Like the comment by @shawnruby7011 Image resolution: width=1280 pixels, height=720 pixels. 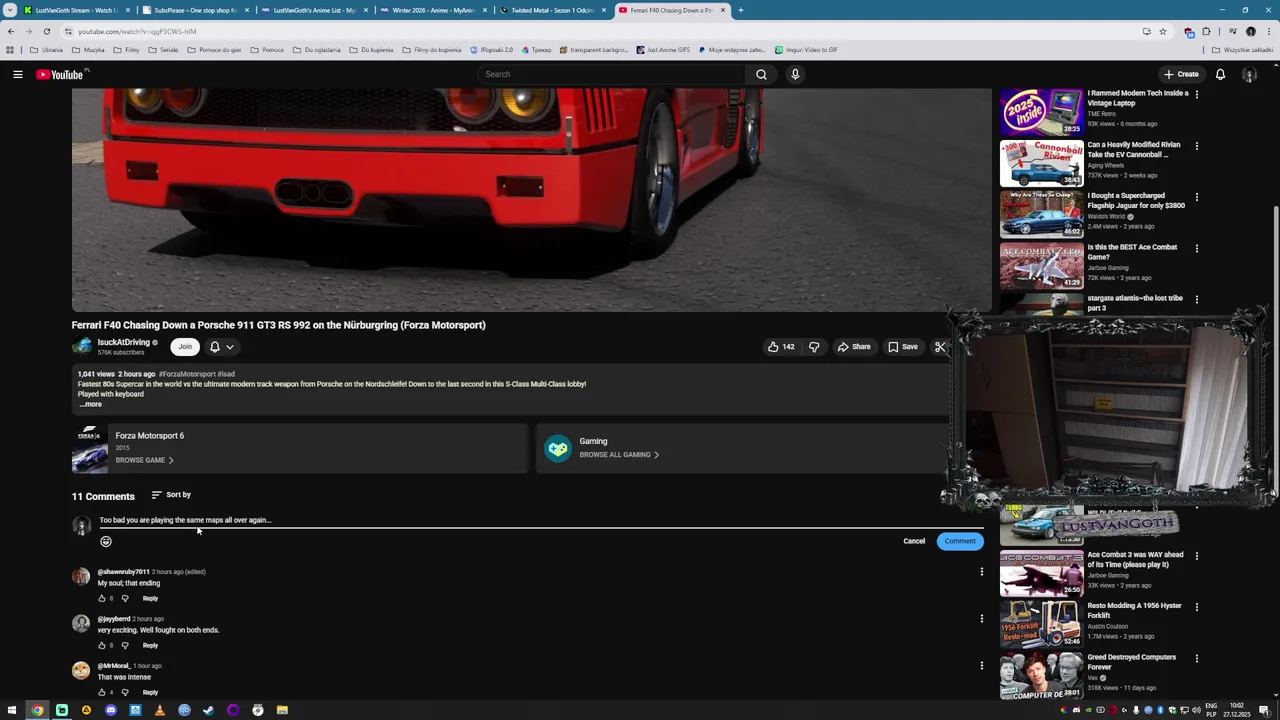[x=101, y=598]
